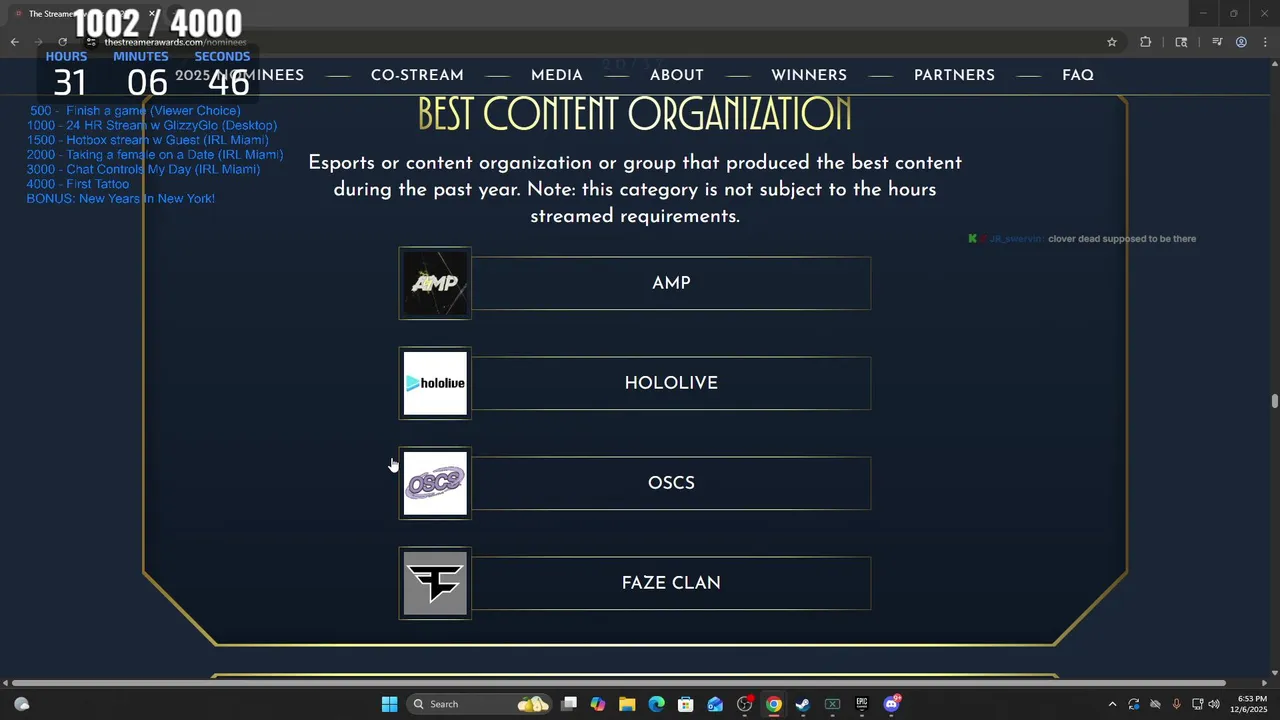Open the Xbox app taskbar icon
The width and height of the screenshot is (1280, 720).
(832, 704)
